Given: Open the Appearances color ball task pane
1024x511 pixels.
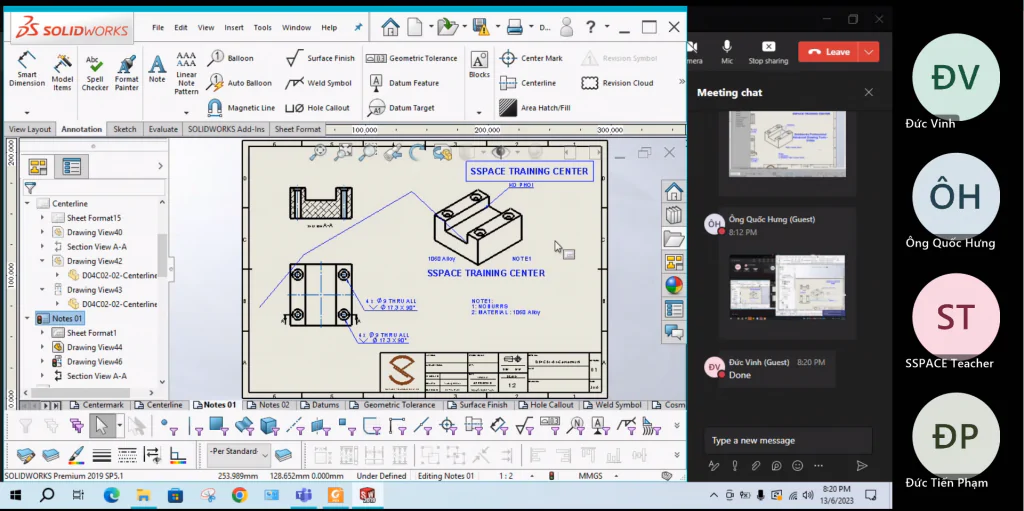Looking at the screenshot, I should pyautogui.click(x=674, y=286).
